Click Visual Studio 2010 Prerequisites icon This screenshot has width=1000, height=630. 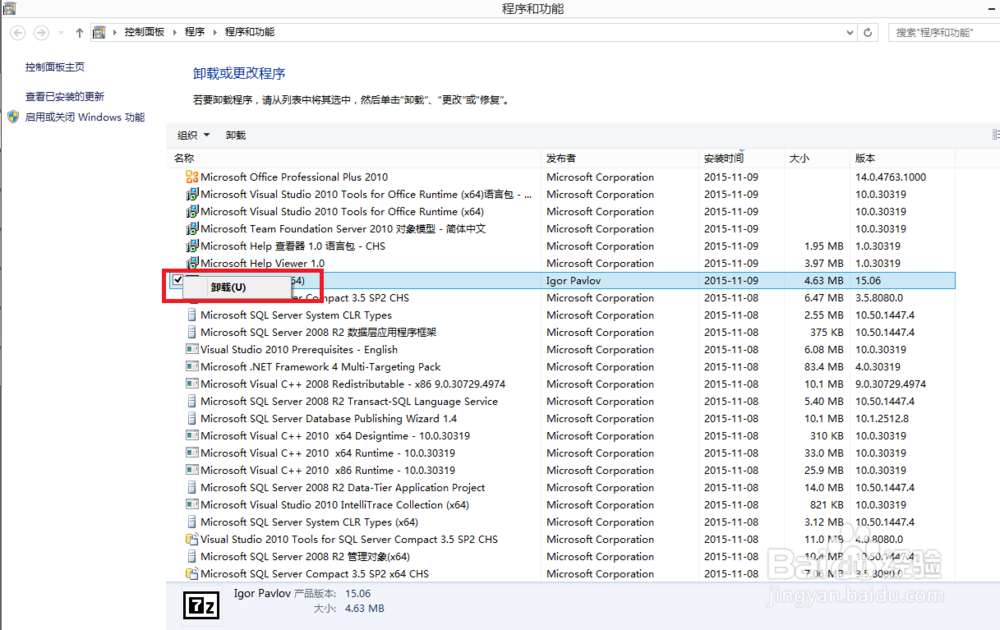pos(191,349)
